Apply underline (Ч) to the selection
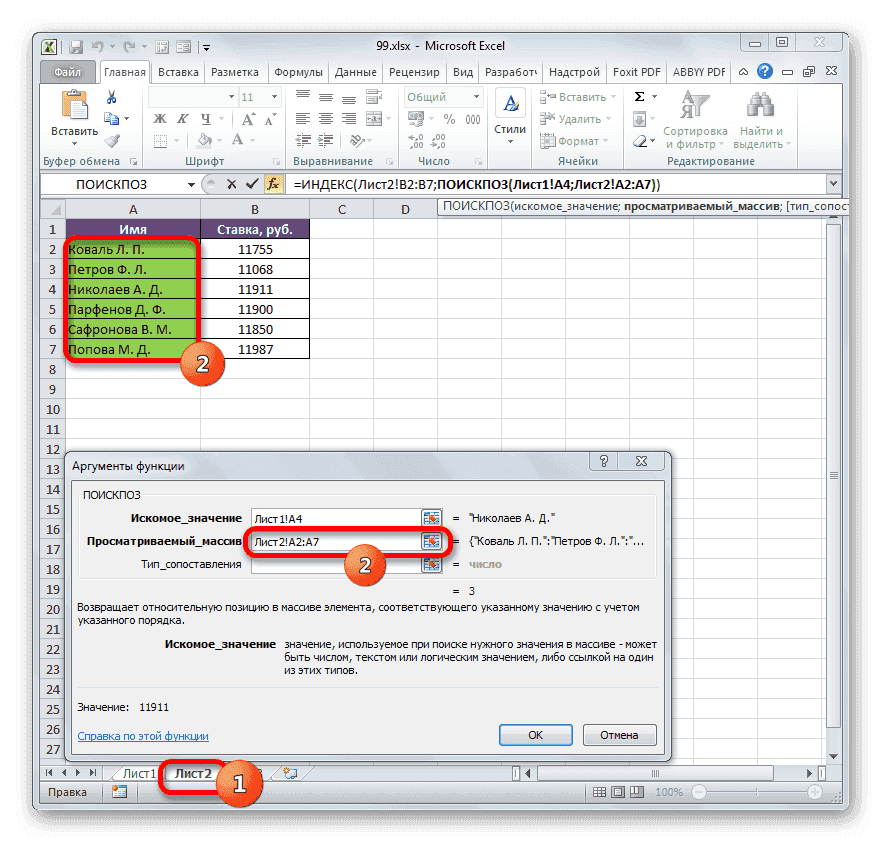 pos(205,119)
